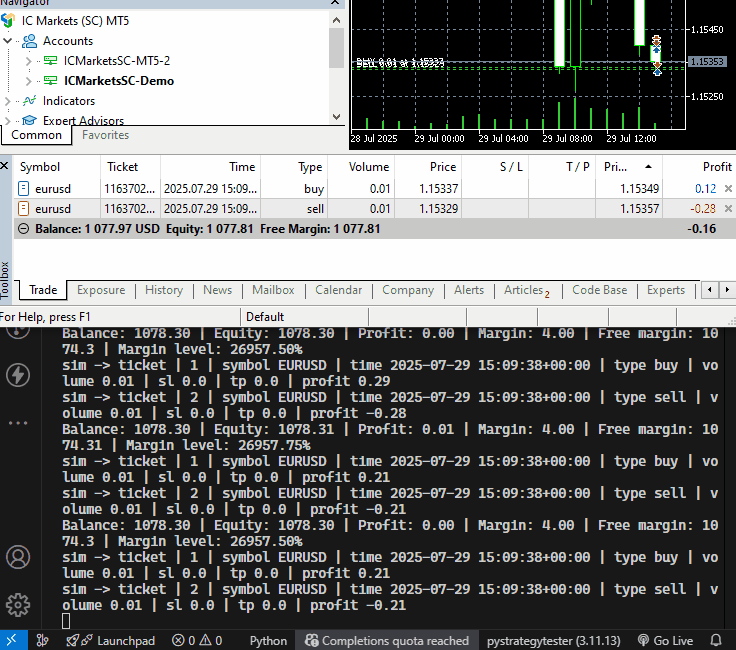Click the Launchpad status bar item
The height and width of the screenshot is (650, 736).
(x=111, y=641)
